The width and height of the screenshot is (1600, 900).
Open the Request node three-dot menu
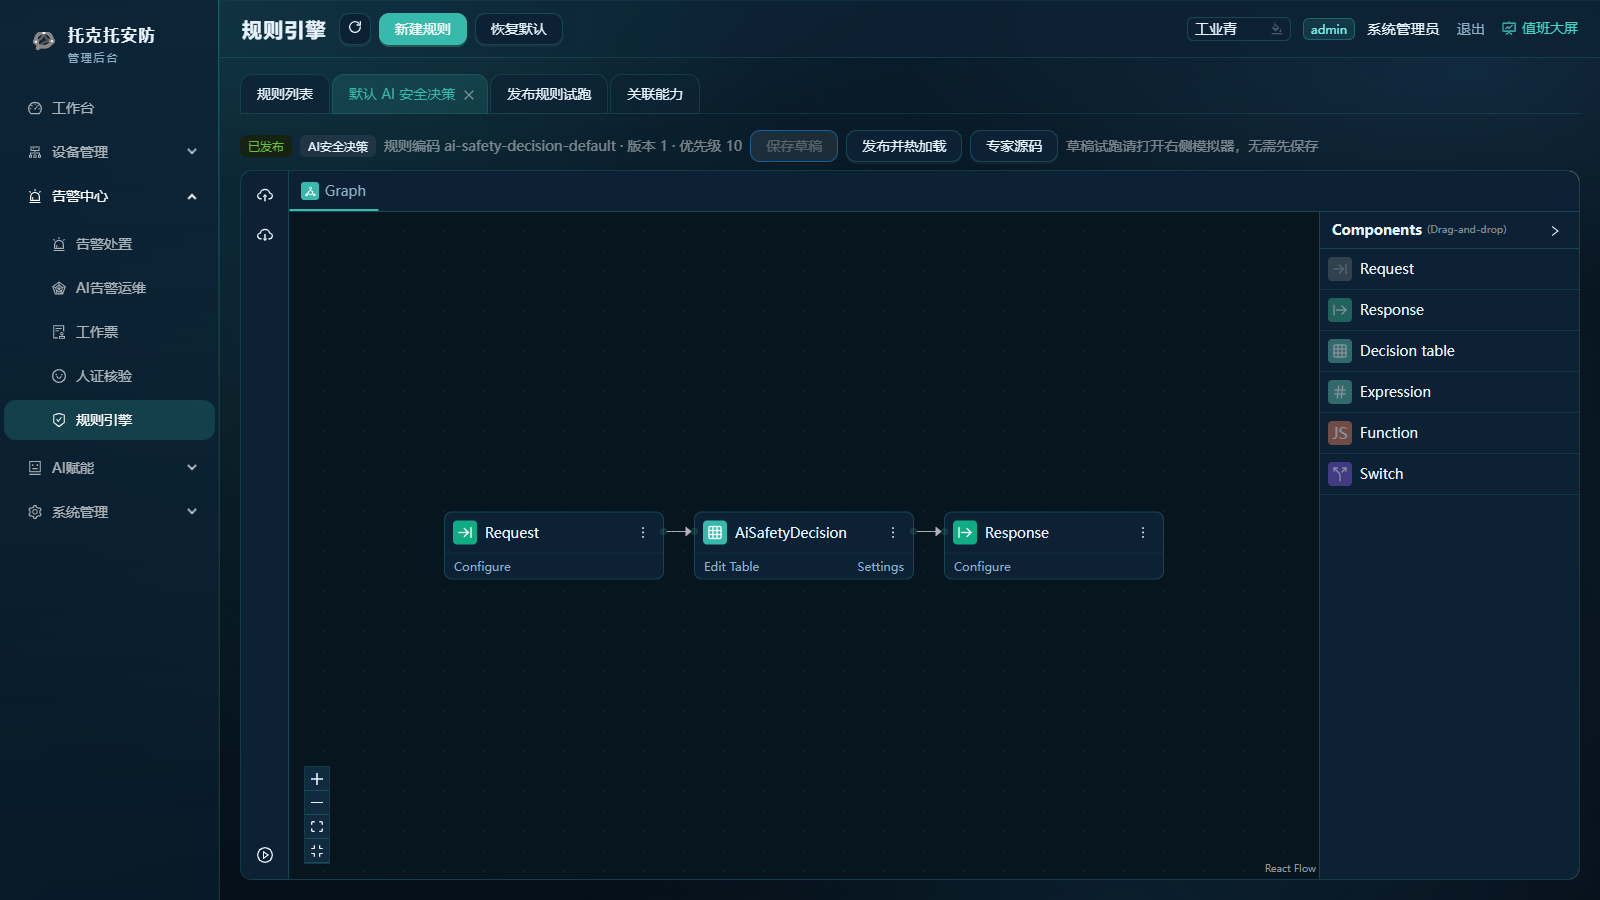click(643, 533)
